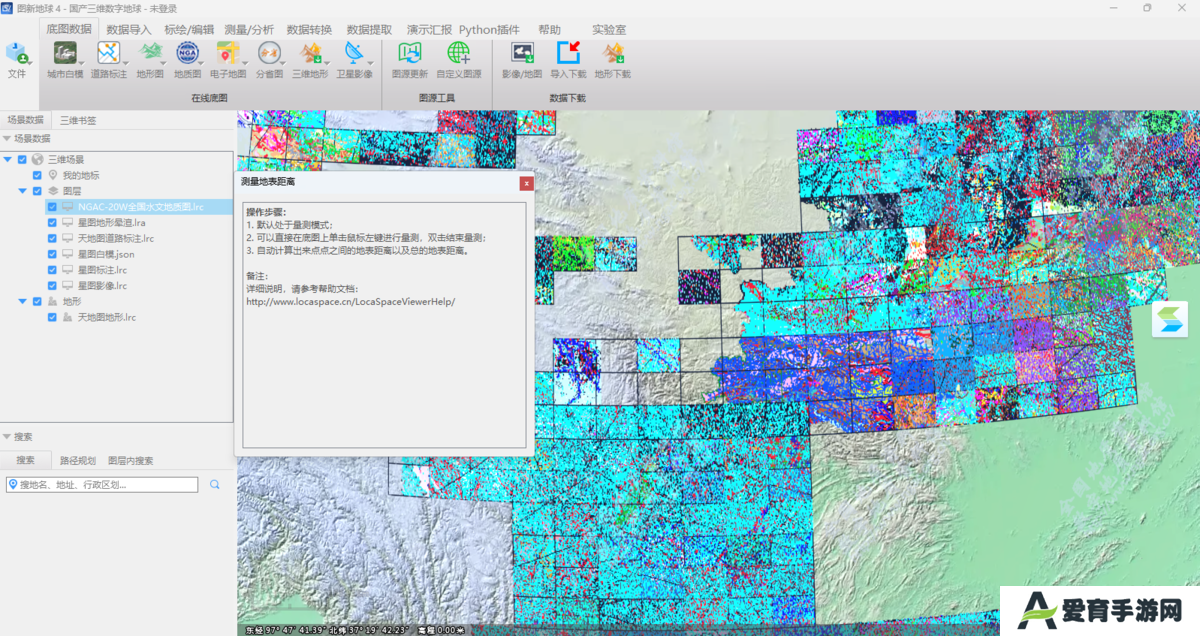The height and width of the screenshot is (636, 1200).
Task: Uncheck the 三维场景 checkbox
Action: (22, 160)
